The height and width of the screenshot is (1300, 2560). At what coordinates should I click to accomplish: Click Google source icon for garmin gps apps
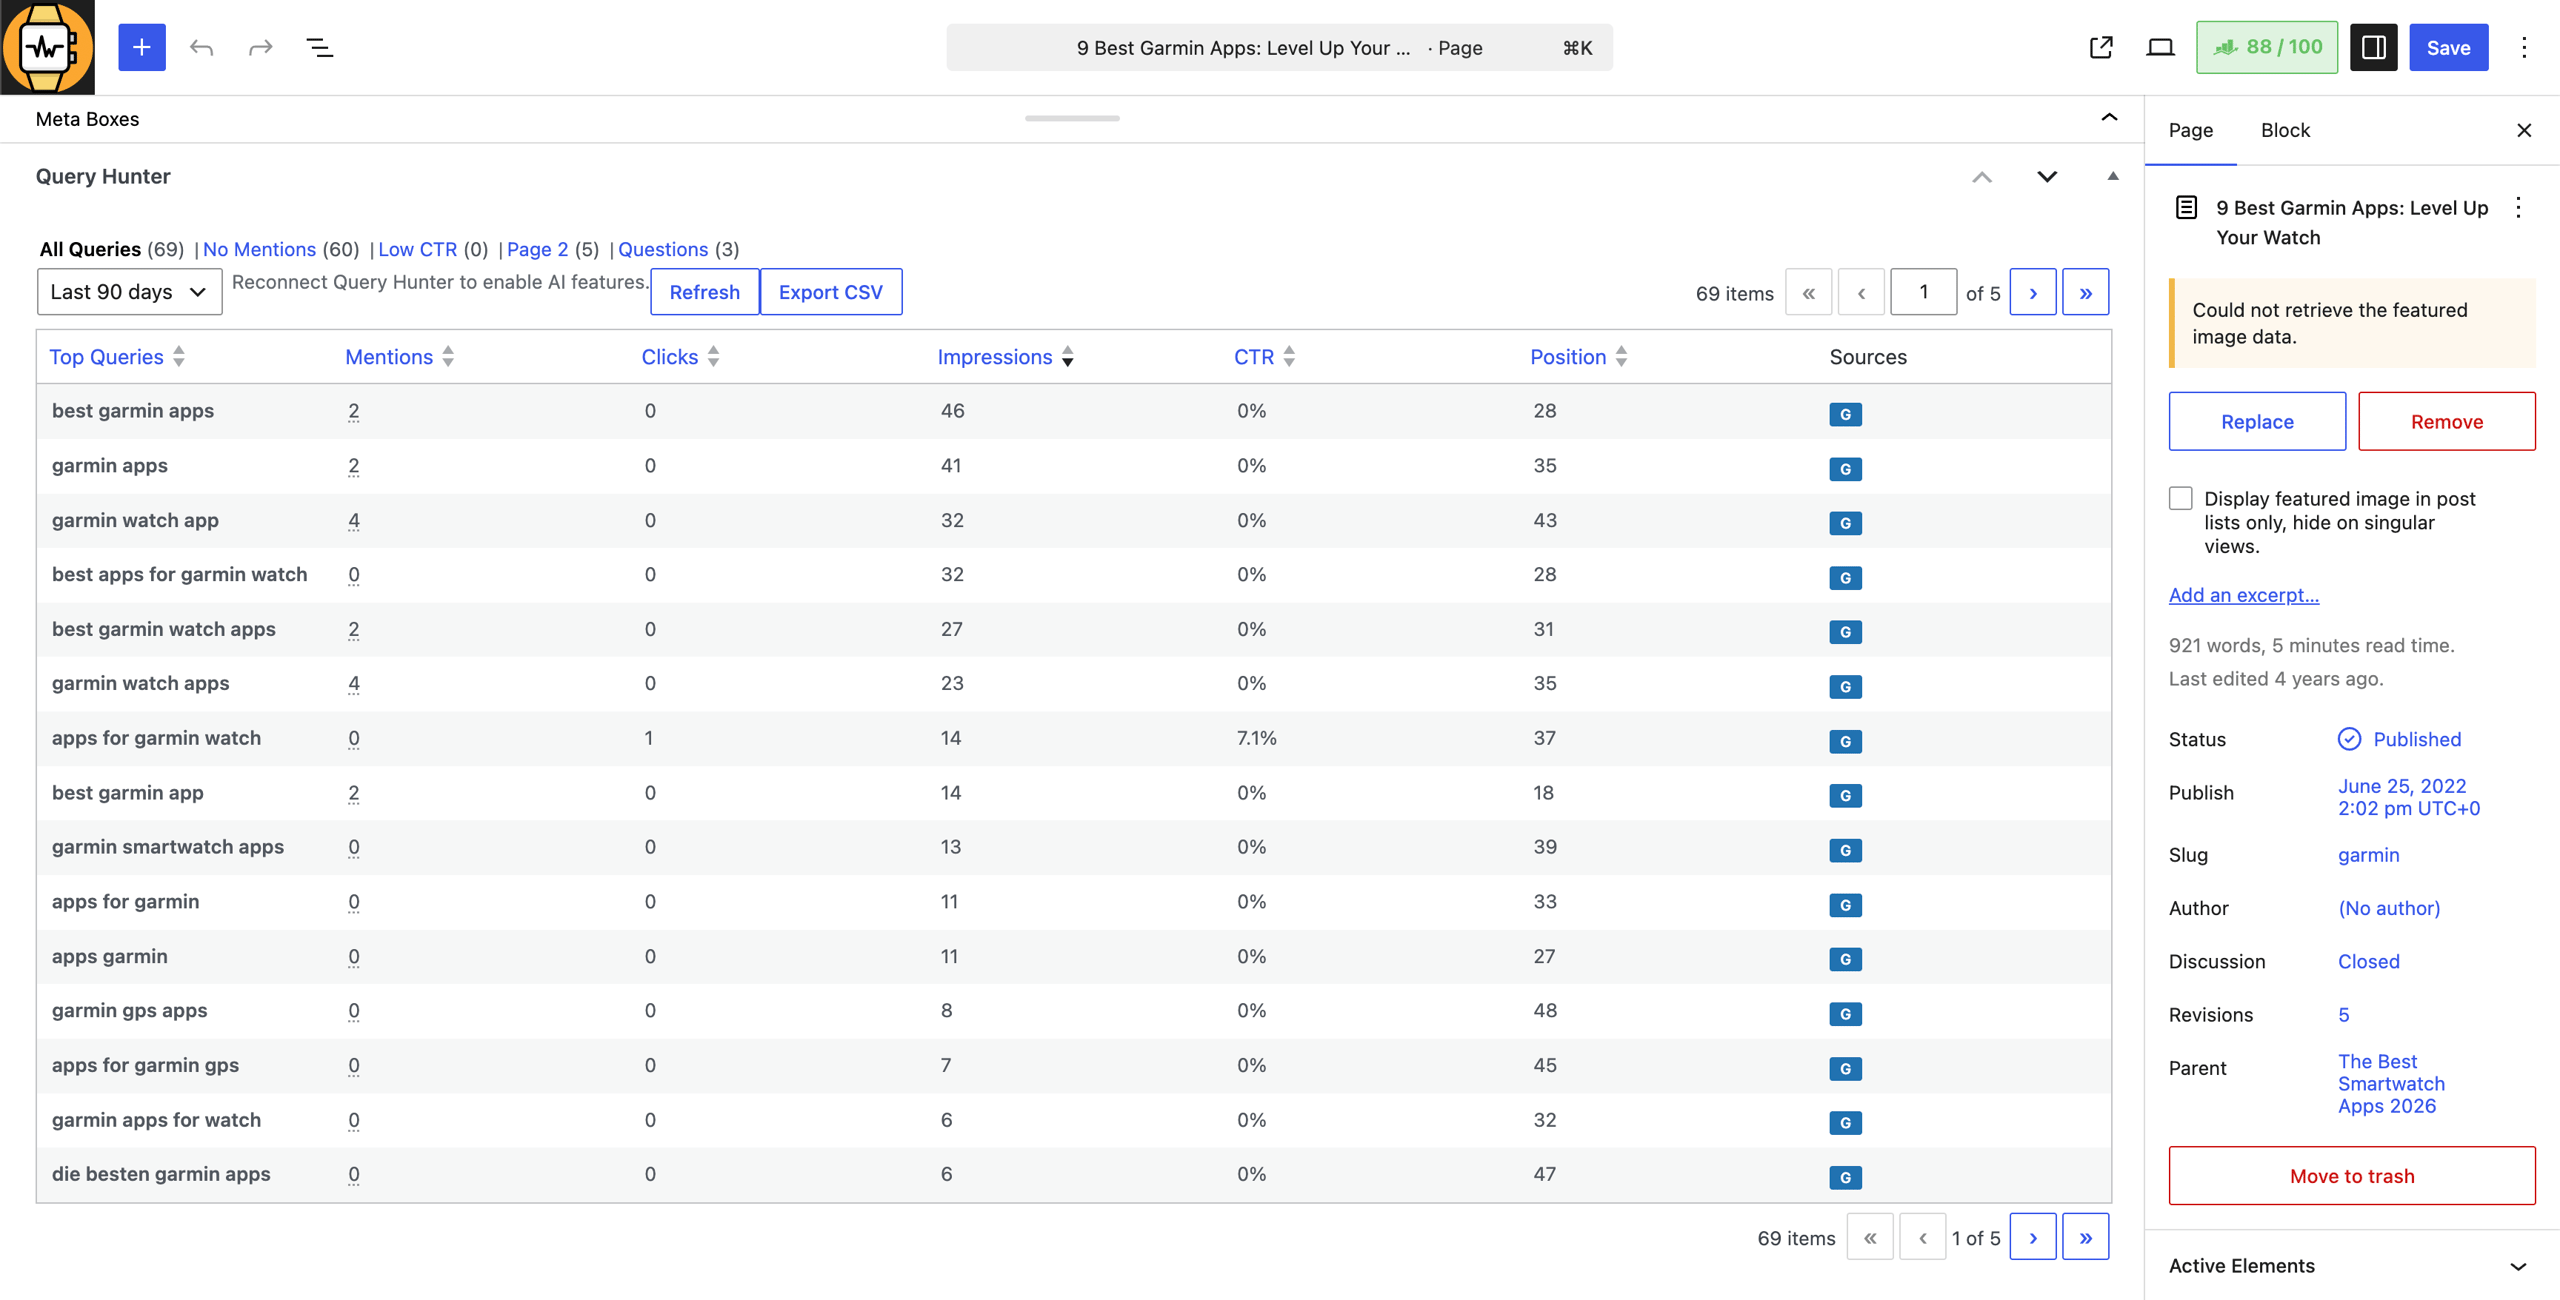pos(1845,1014)
